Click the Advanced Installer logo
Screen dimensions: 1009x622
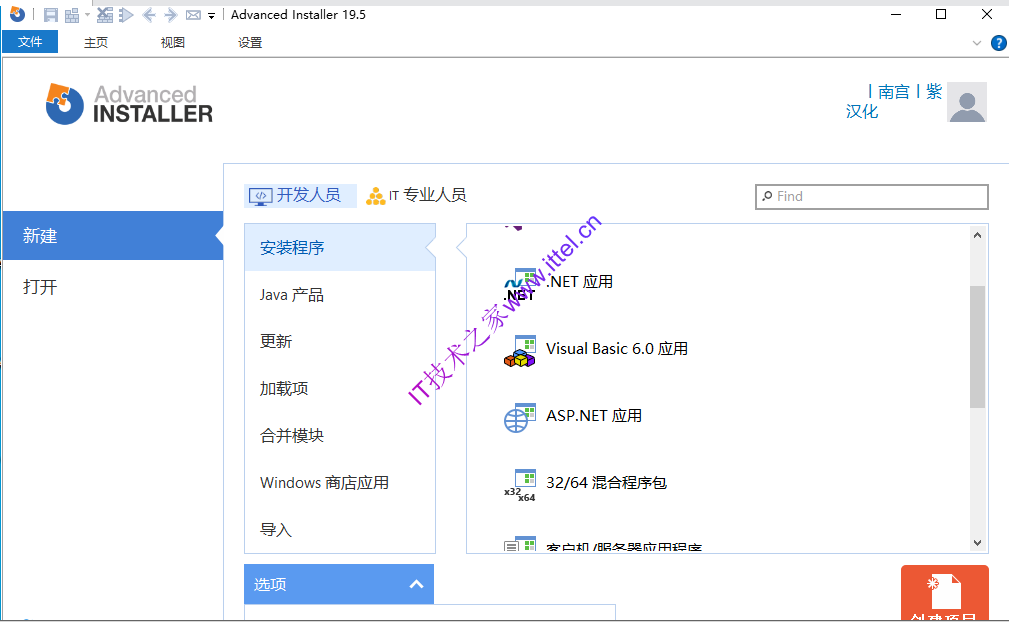click(129, 104)
